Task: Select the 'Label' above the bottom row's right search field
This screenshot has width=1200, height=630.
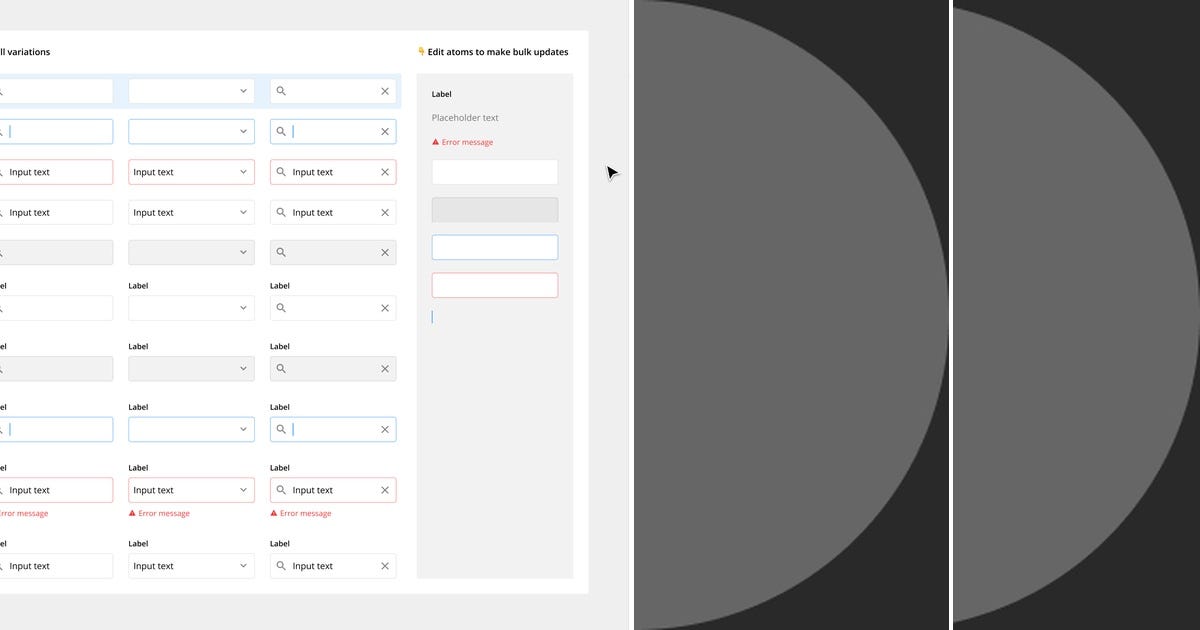Action: (280, 544)
